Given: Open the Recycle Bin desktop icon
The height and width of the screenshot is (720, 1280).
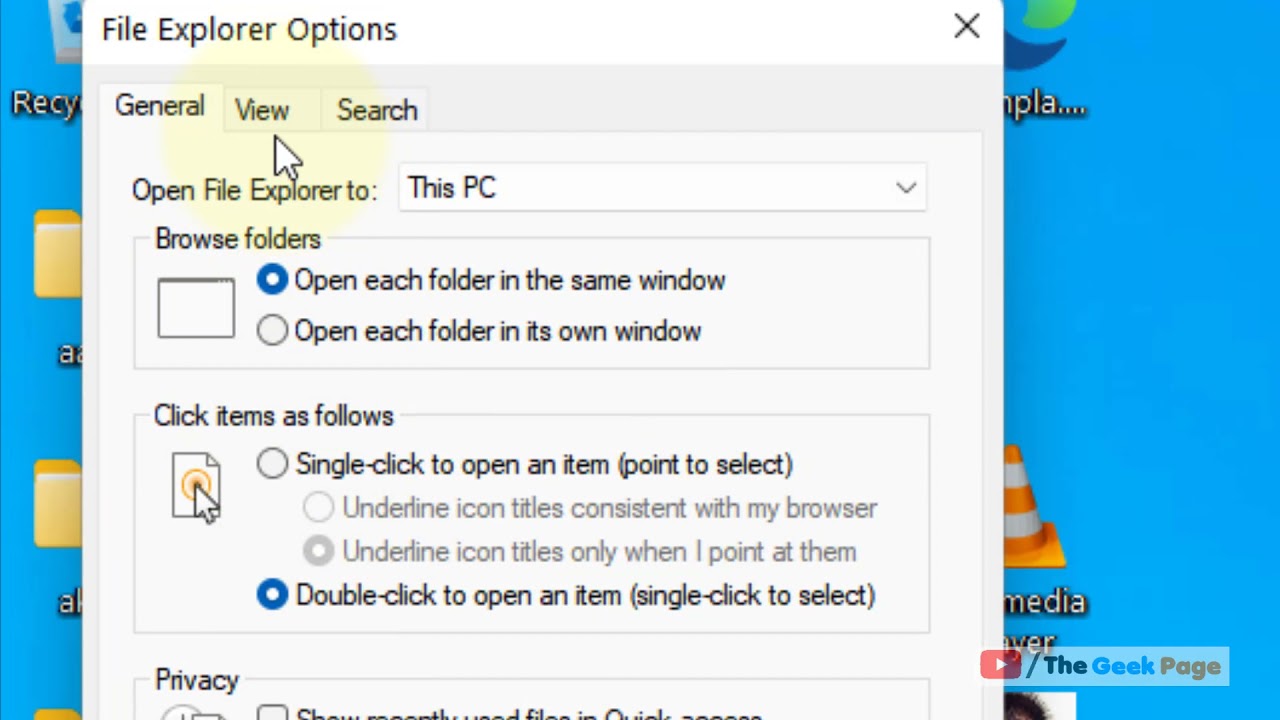Looking at the screenshot, I should pos(45,60).
